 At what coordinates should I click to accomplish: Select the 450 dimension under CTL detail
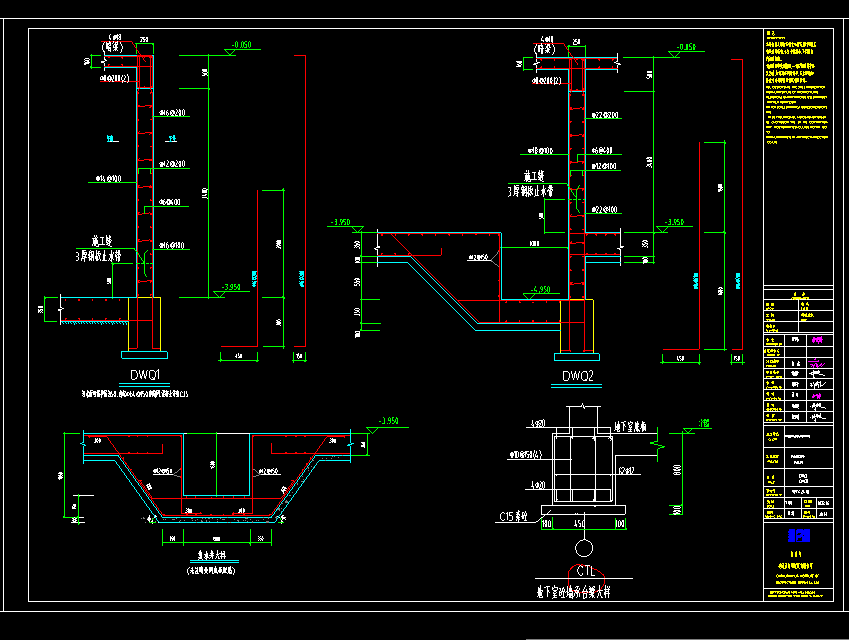(x=579, y=524)
